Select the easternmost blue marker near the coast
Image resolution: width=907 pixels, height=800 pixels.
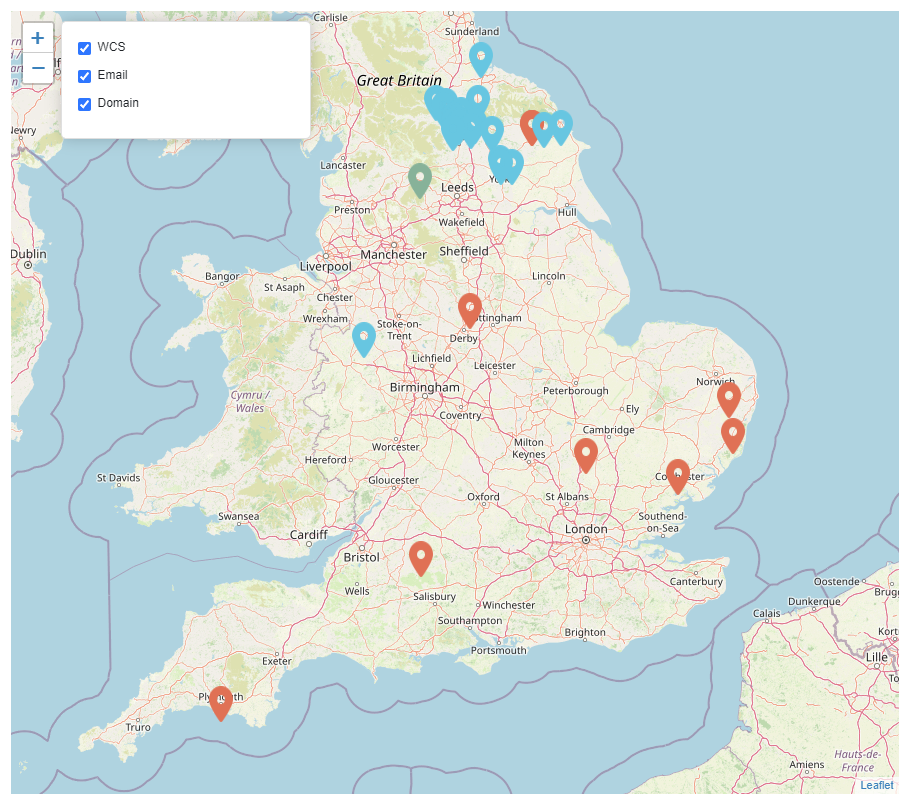click(x=561, y=126)
